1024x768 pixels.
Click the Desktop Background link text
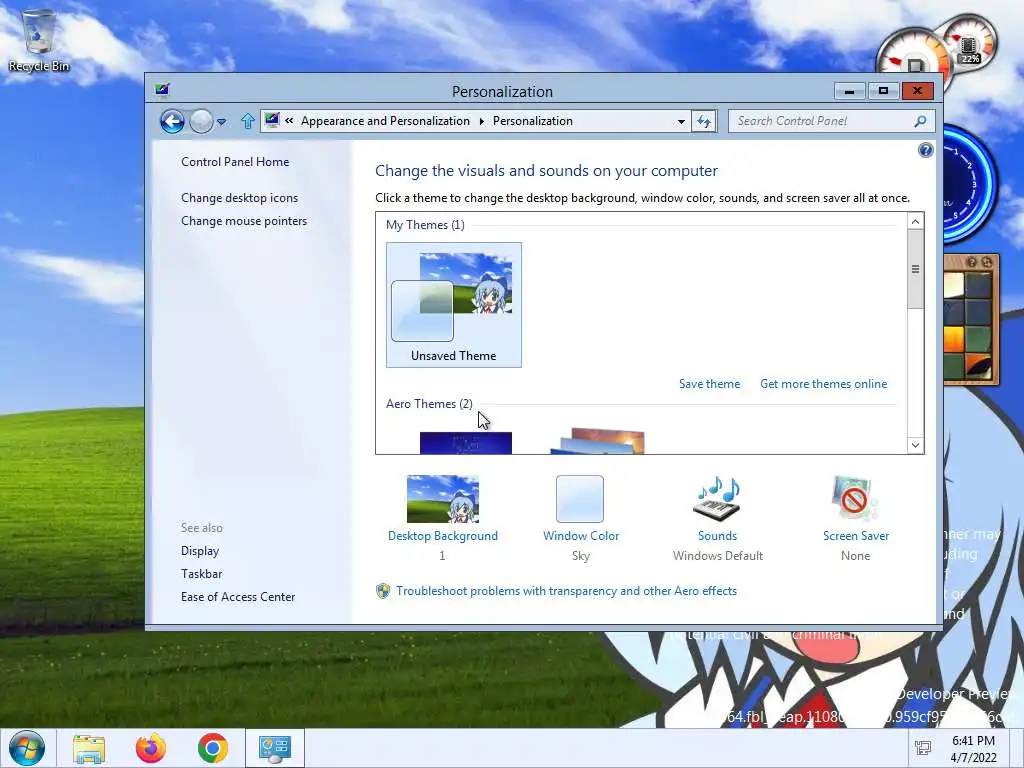tap(443, 536)
